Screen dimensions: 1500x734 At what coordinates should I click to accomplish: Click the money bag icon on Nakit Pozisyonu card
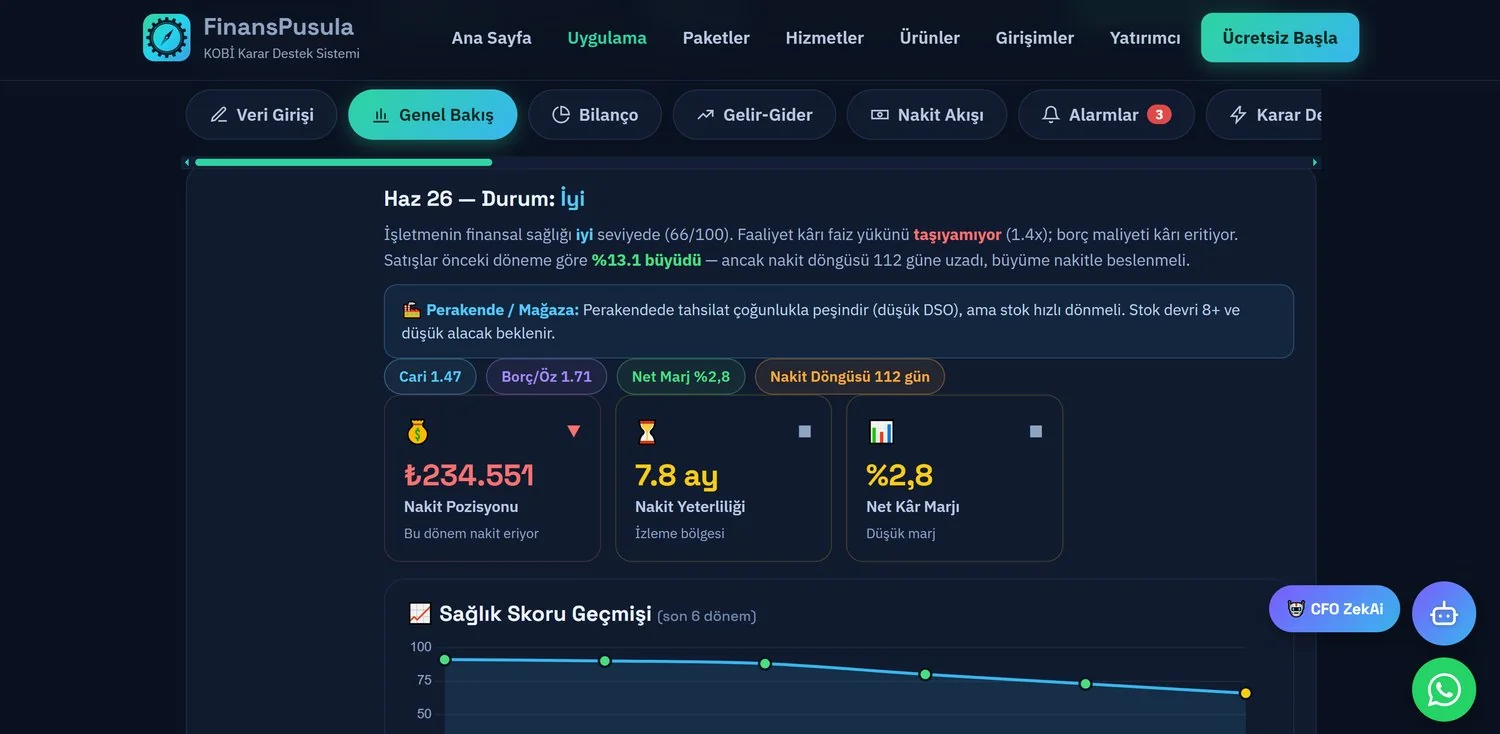(x=417, y=432)
